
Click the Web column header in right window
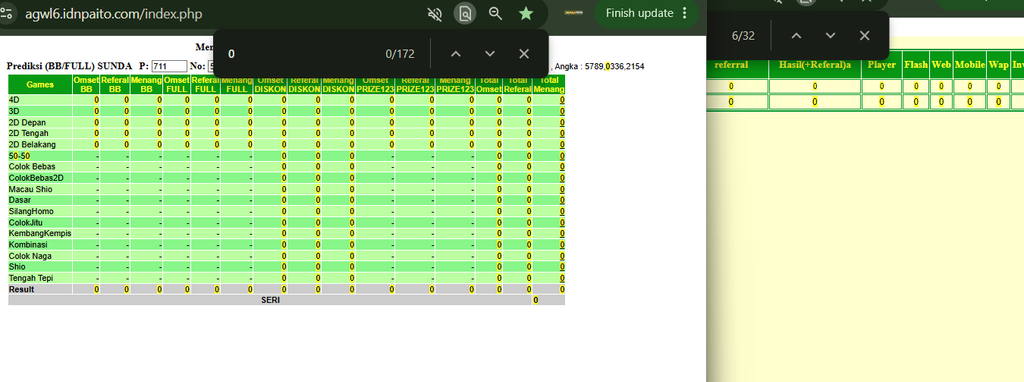coord(941,65)
